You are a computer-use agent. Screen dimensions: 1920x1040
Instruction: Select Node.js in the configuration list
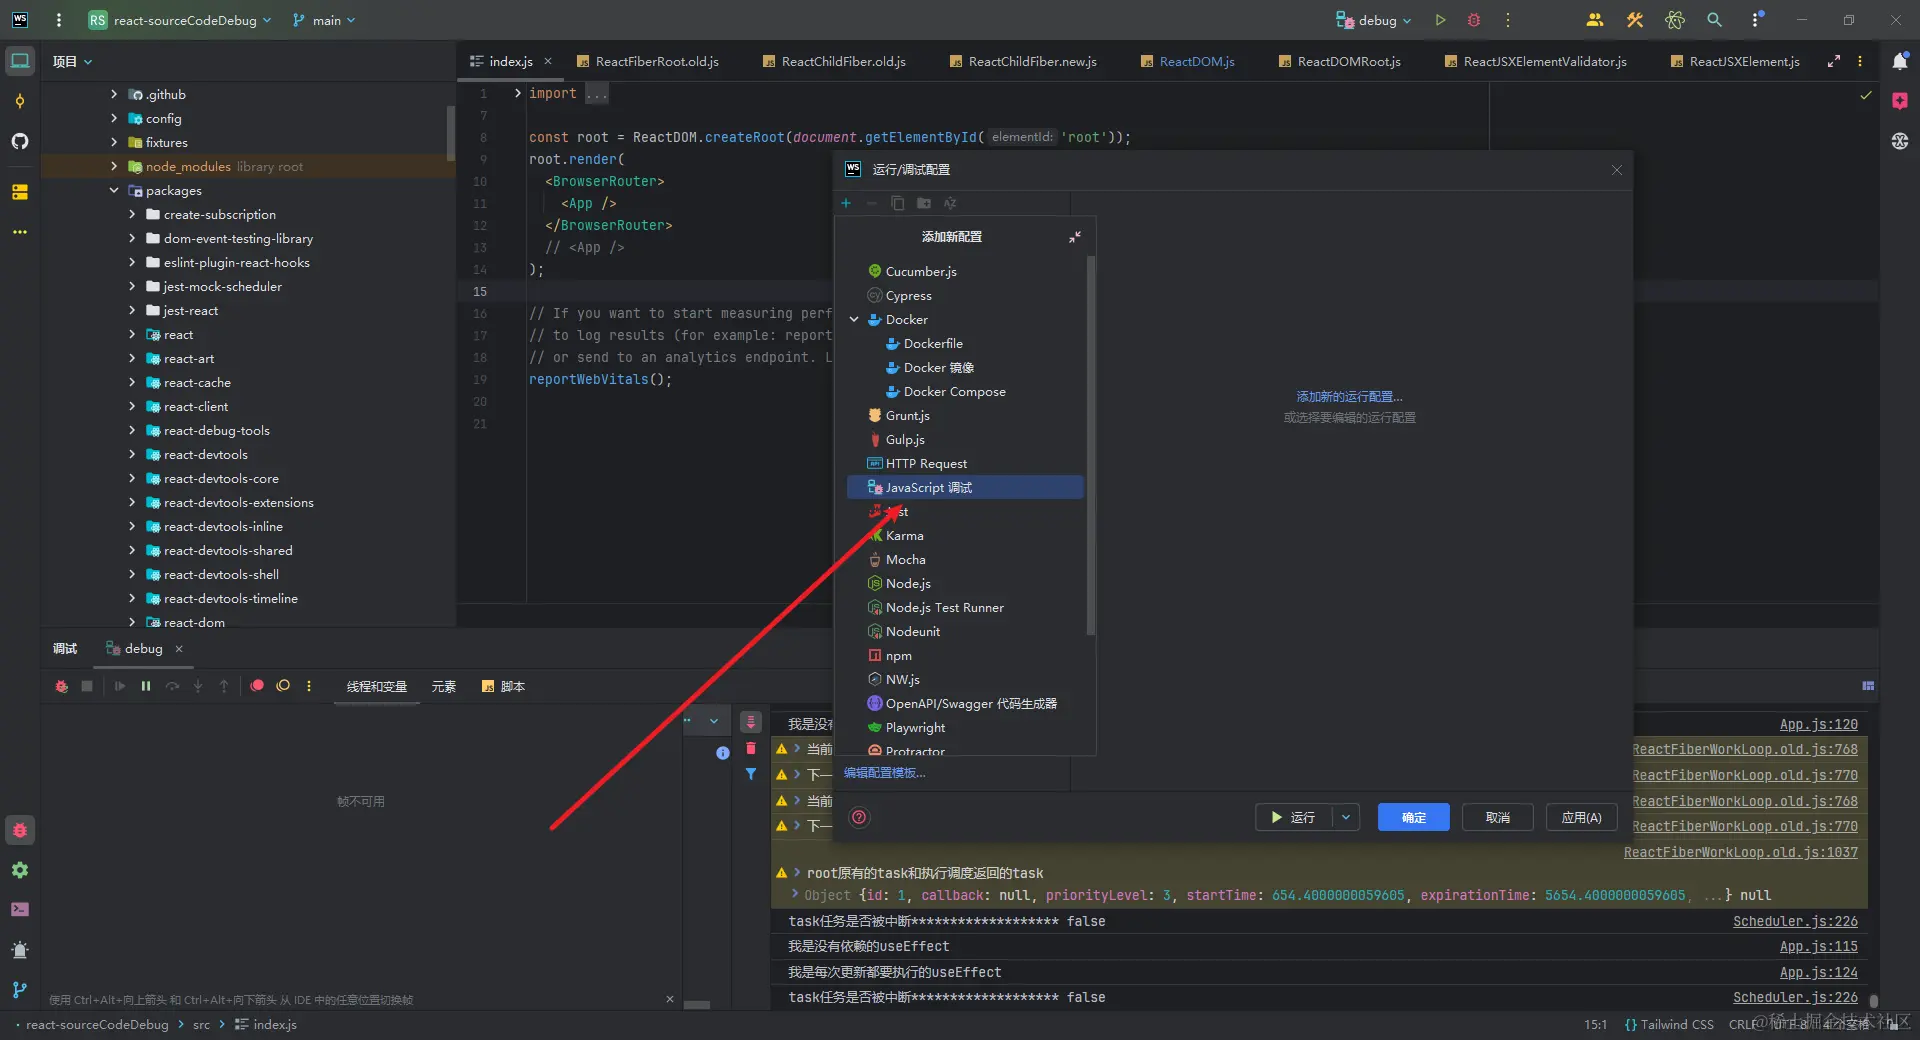click(965, 583)
